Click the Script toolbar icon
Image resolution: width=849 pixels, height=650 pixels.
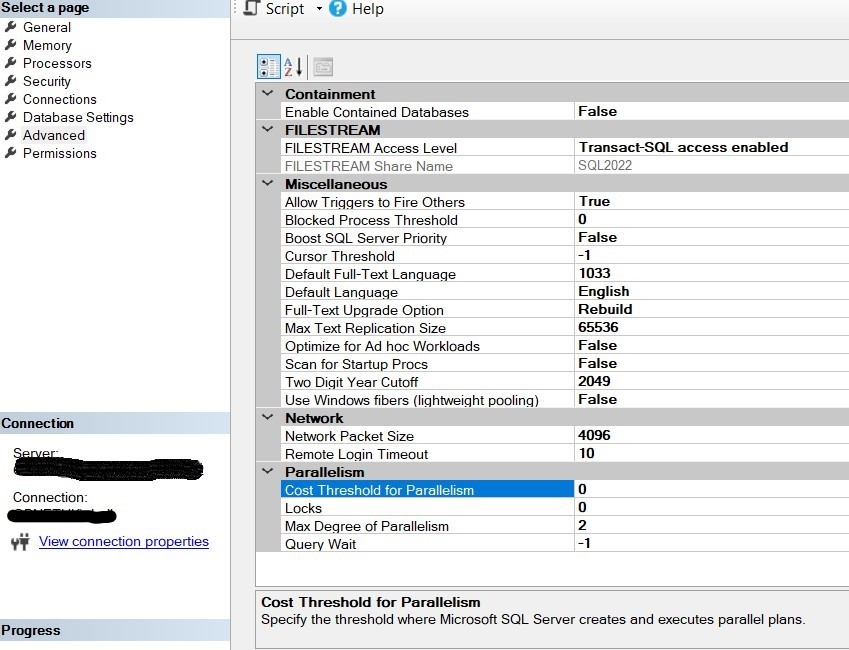click(x=251, y=9)
